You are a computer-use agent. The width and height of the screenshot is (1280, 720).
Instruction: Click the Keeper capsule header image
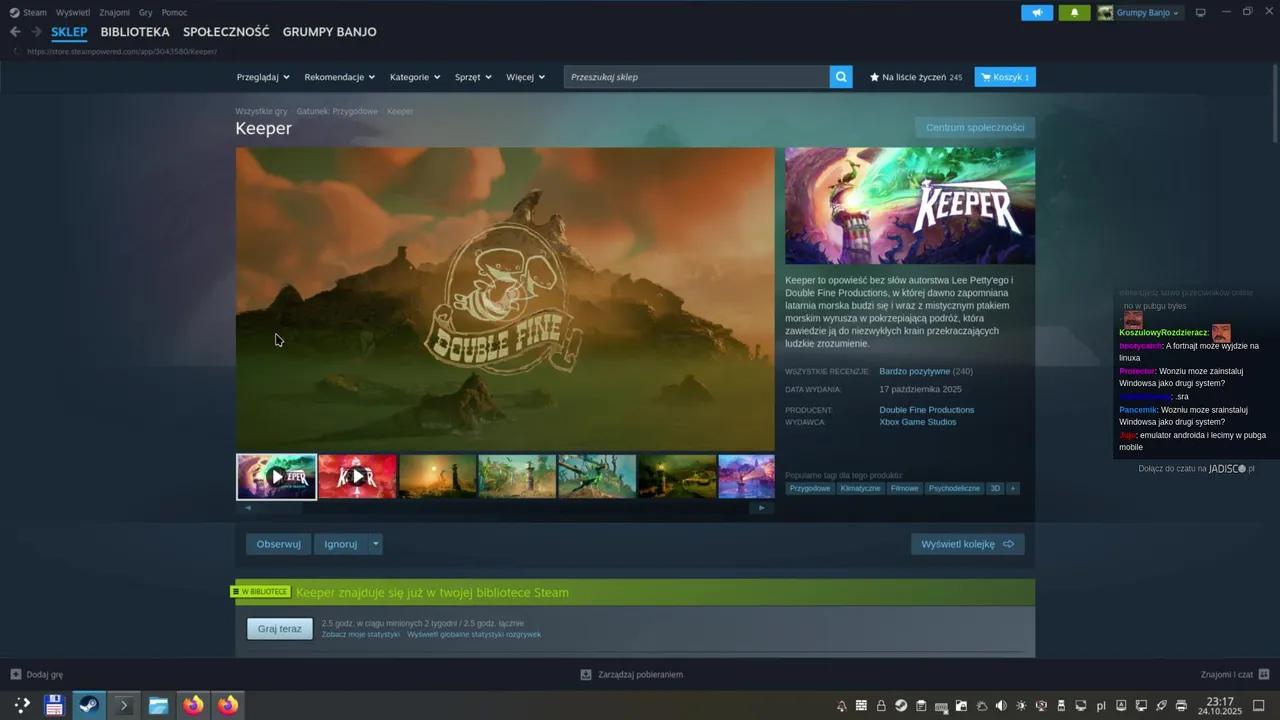pyautogui.click(x=910, y=206)
